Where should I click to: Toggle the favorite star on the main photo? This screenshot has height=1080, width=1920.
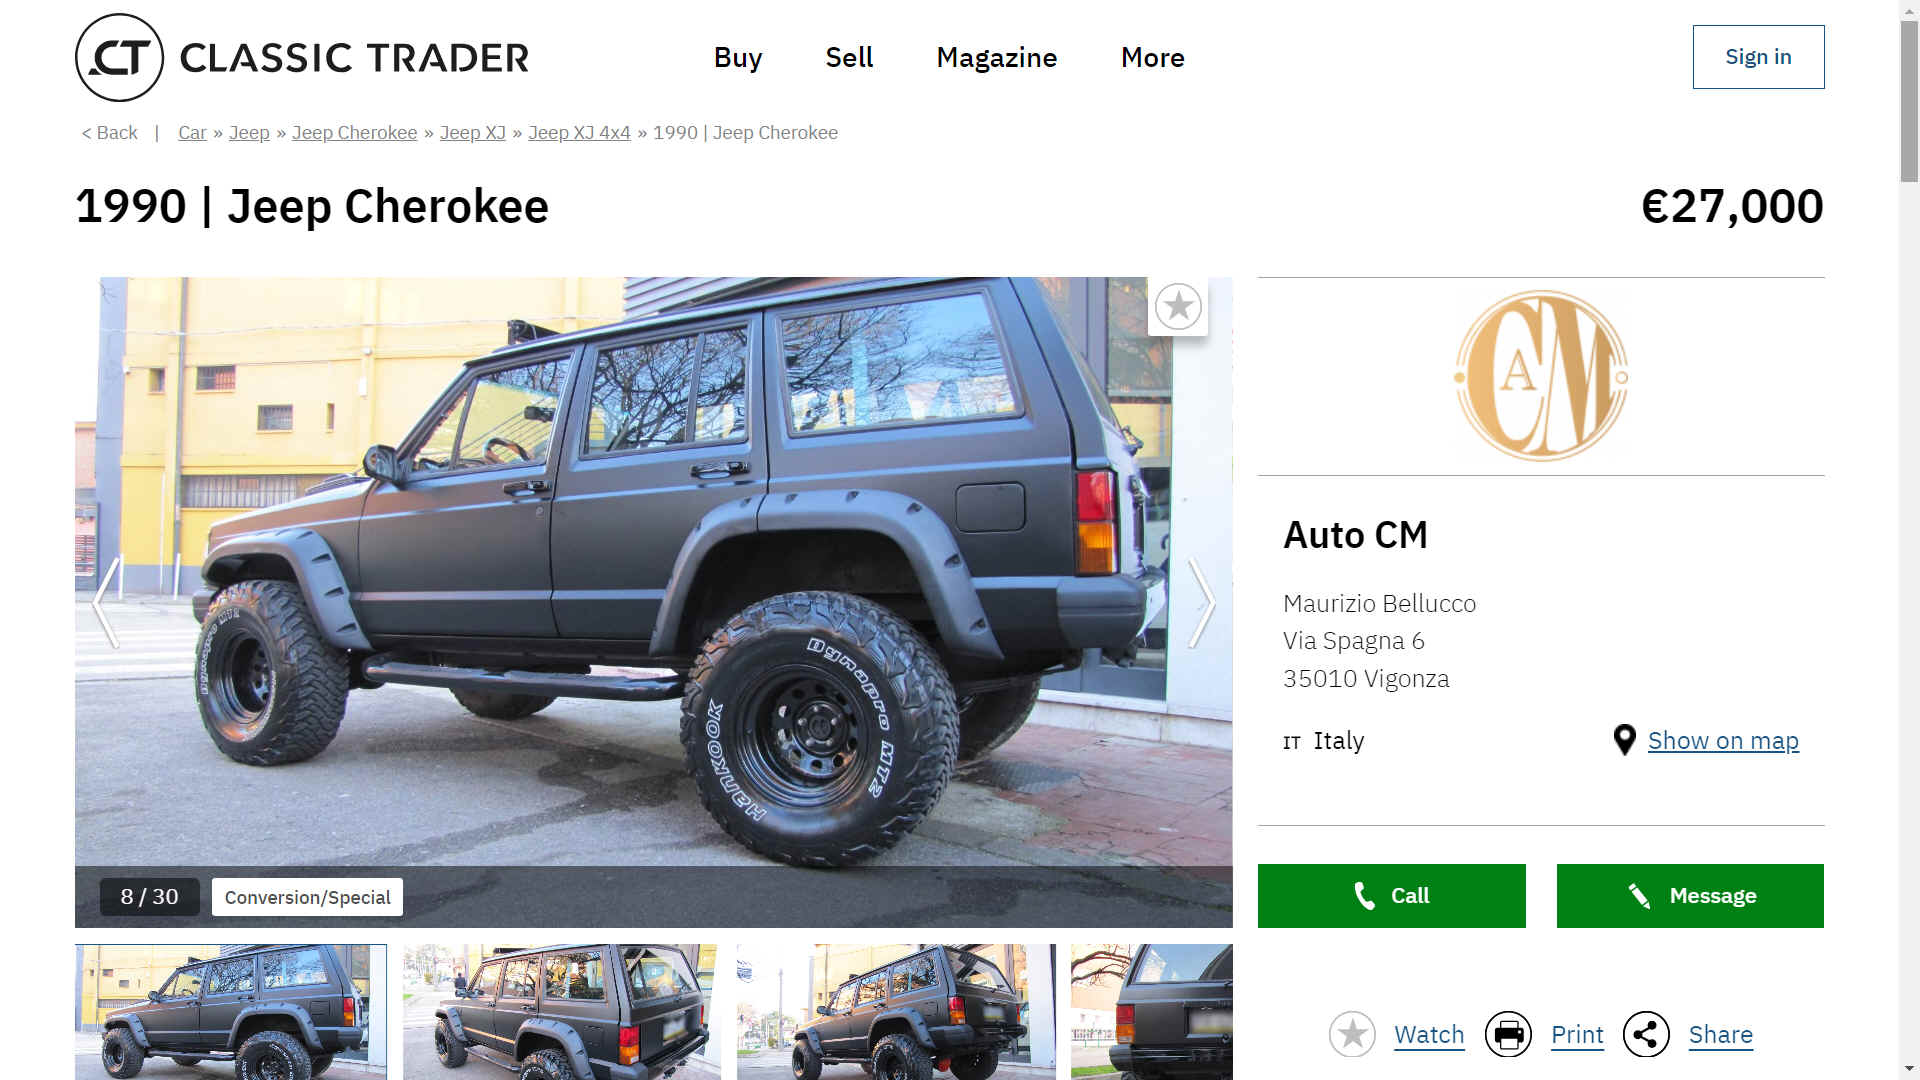click(1178, 306)
